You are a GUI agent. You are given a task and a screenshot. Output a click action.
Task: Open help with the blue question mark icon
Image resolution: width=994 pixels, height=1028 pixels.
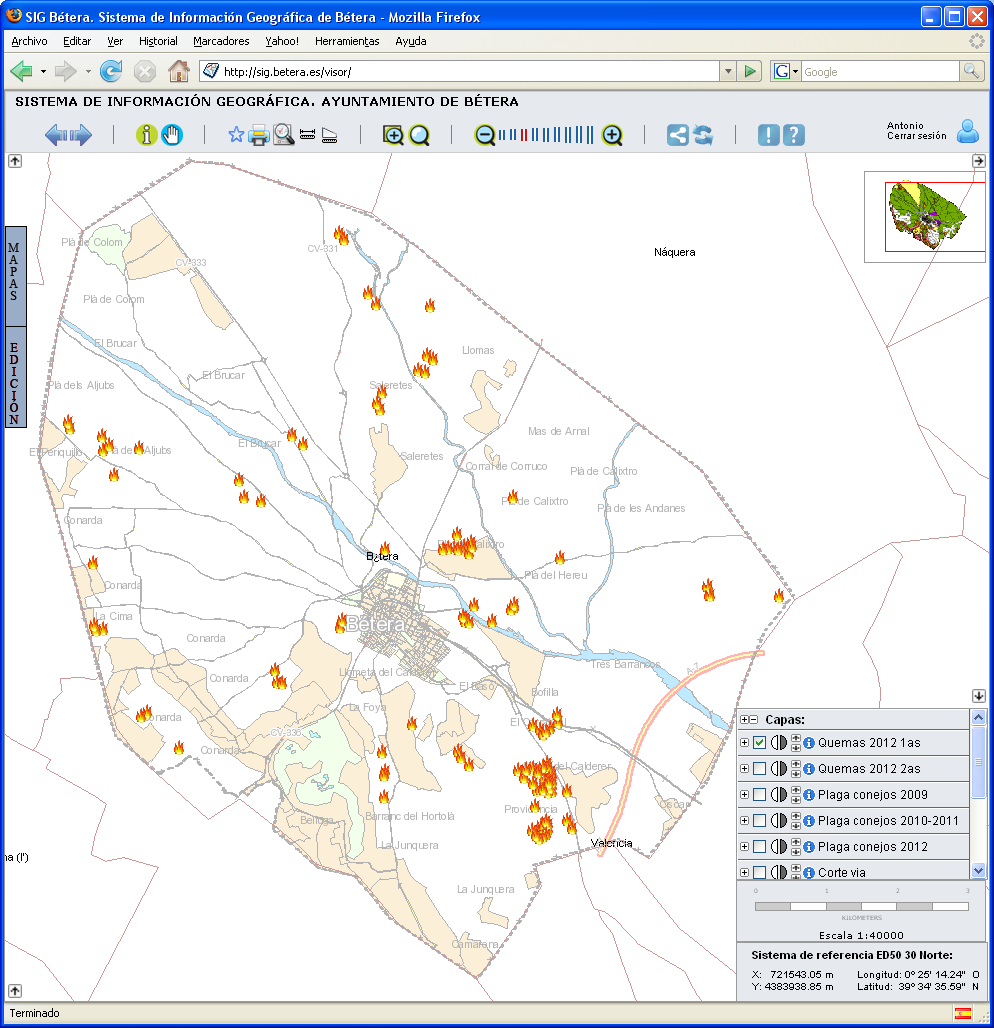(x=793, y=135)
